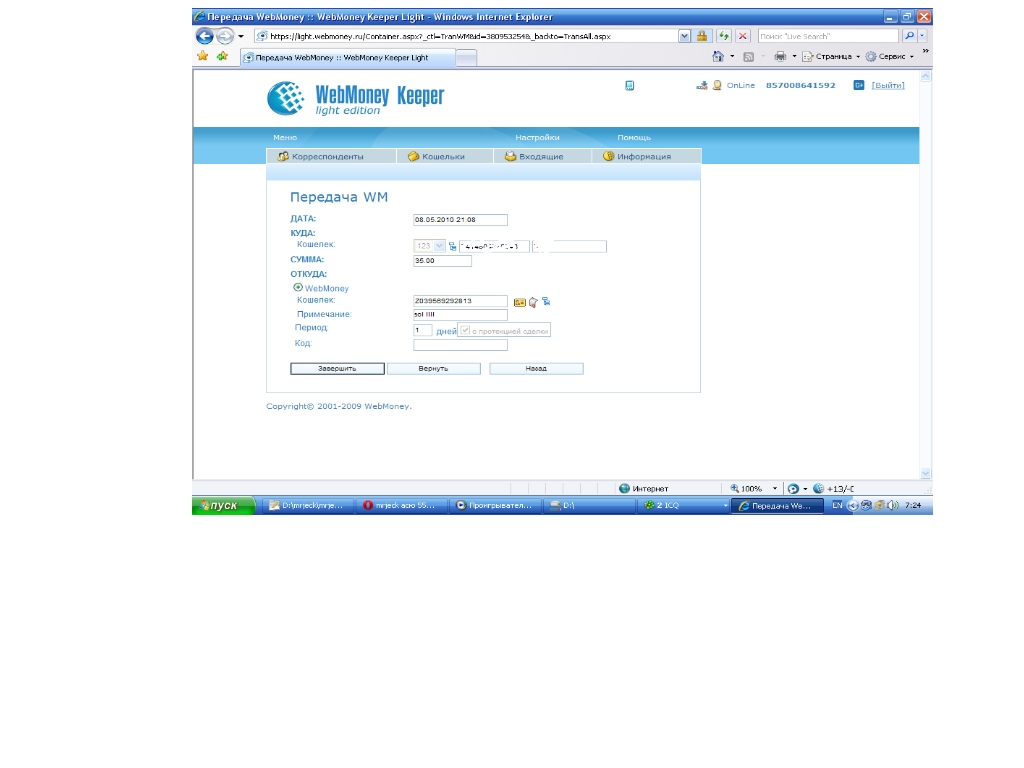Click the WebMoney Keeper logo
Screen dimensions: 1024x768
click(x=355, y=99)
